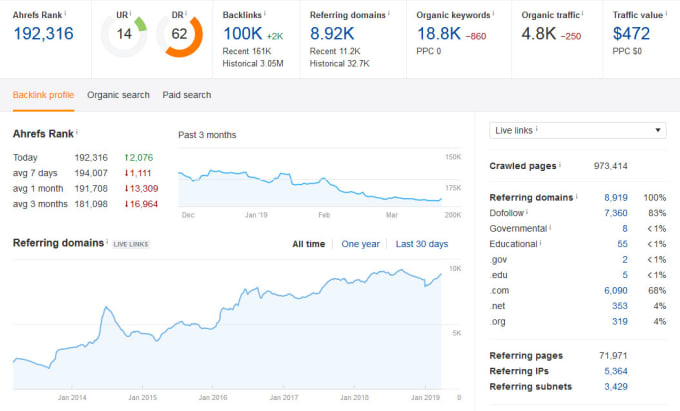The width and height of the screenshot is (680, 411).
Task: Click the info icon beside Organic traffic
Action: coord(583,13)
